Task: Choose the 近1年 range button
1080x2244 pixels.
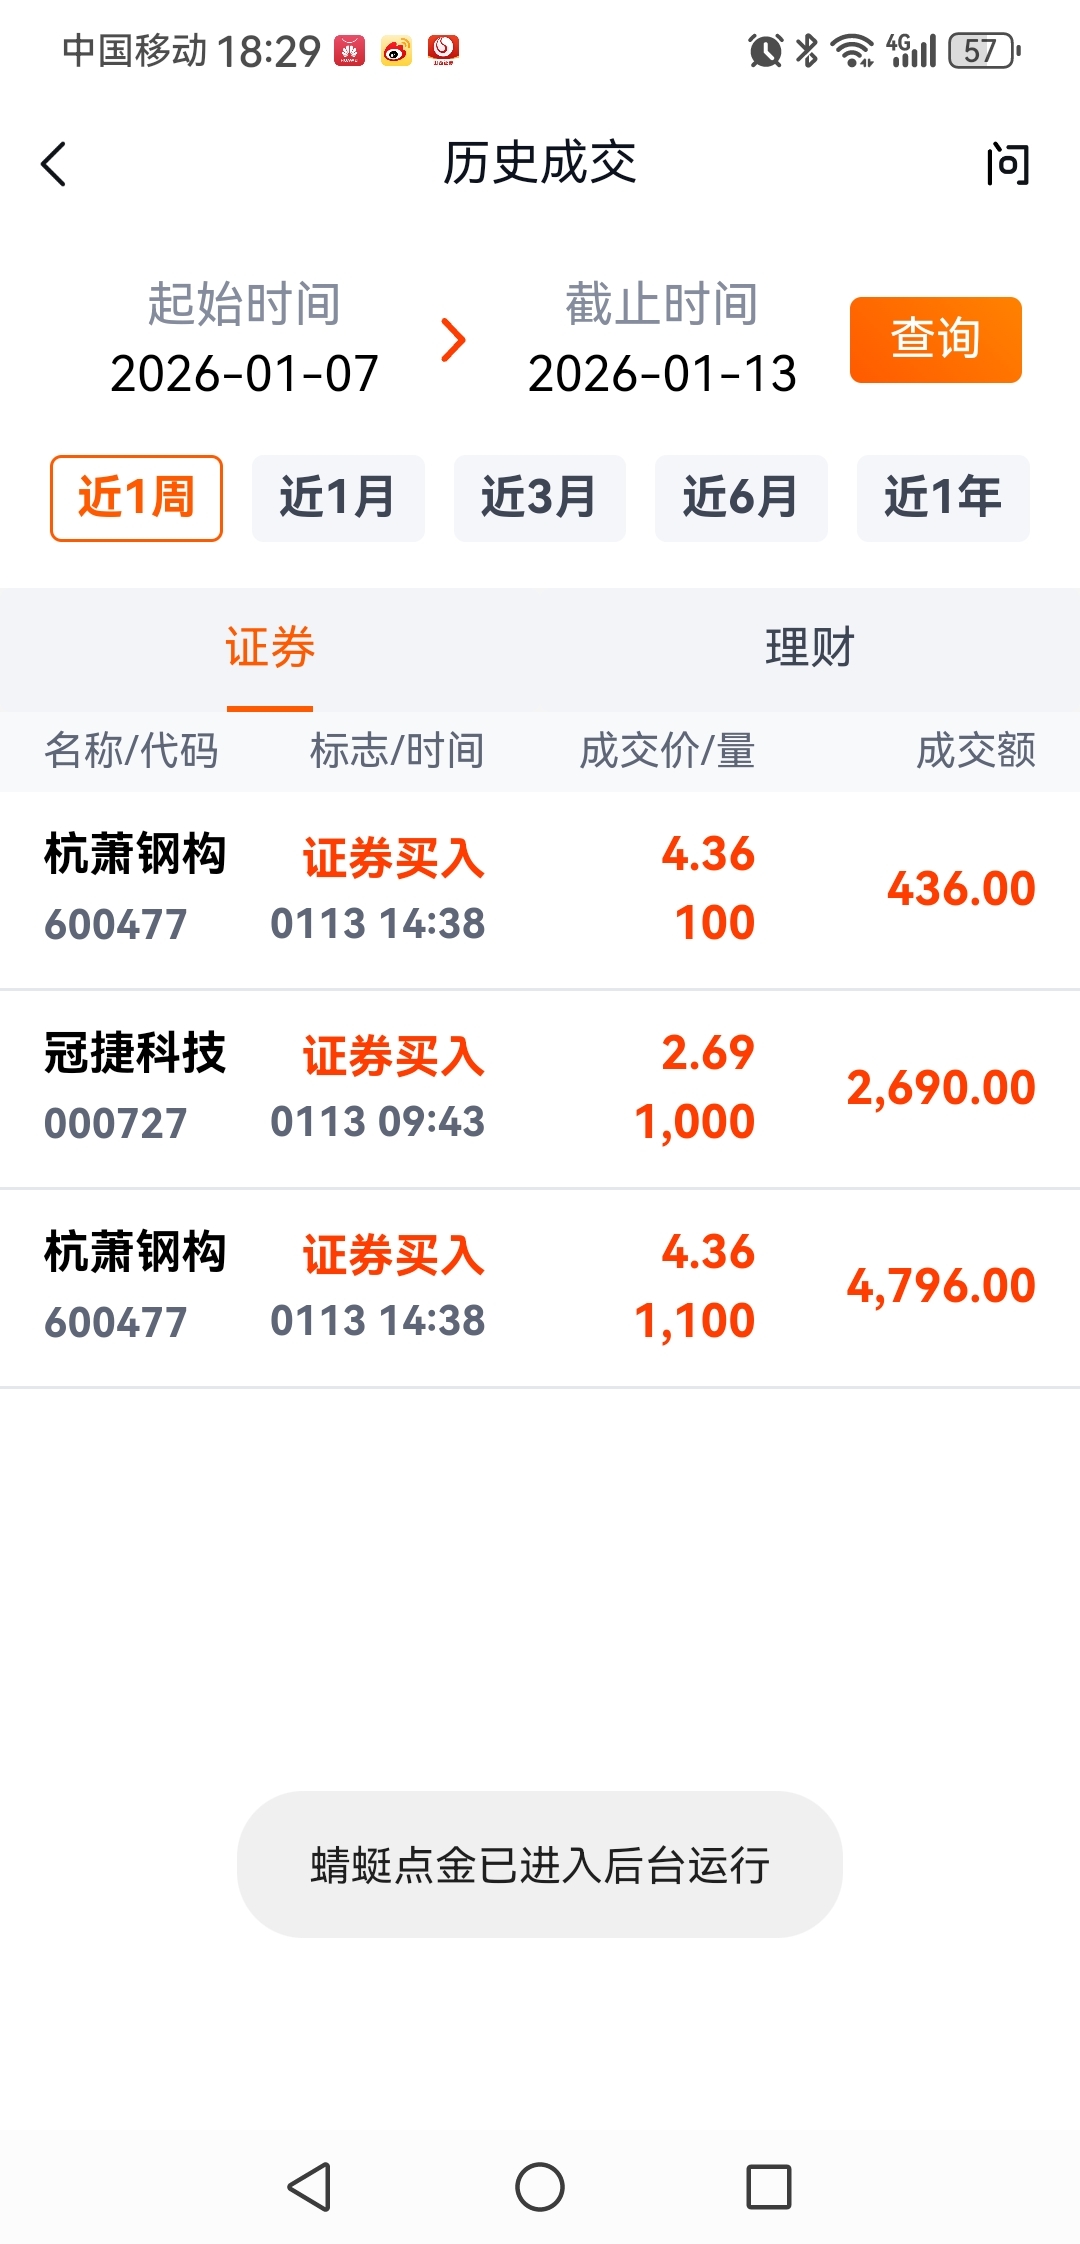Action: coord(943,498)
